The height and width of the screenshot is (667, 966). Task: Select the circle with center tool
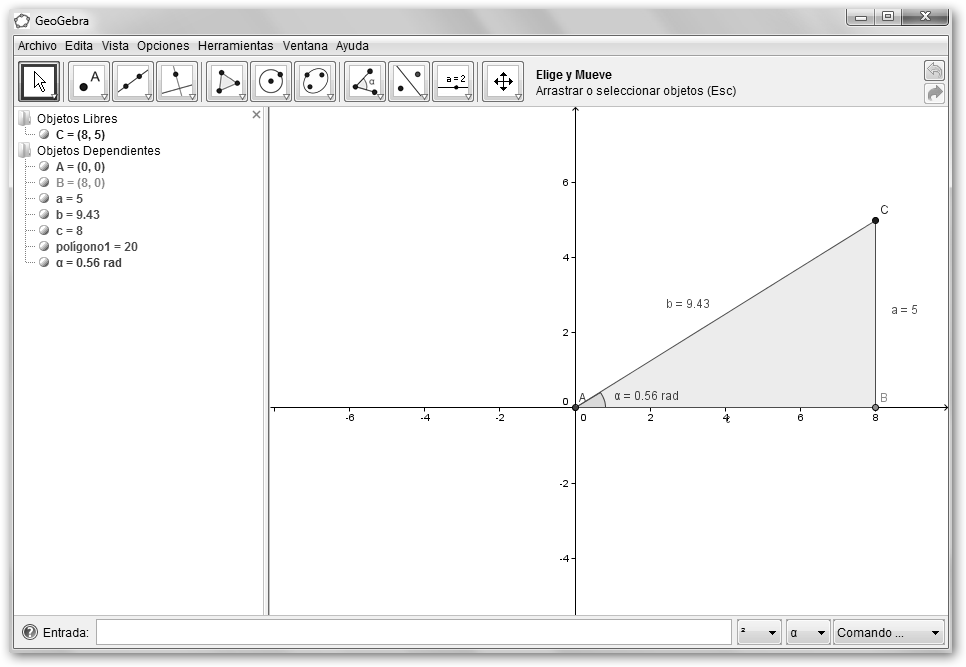[x=271, y=82]
